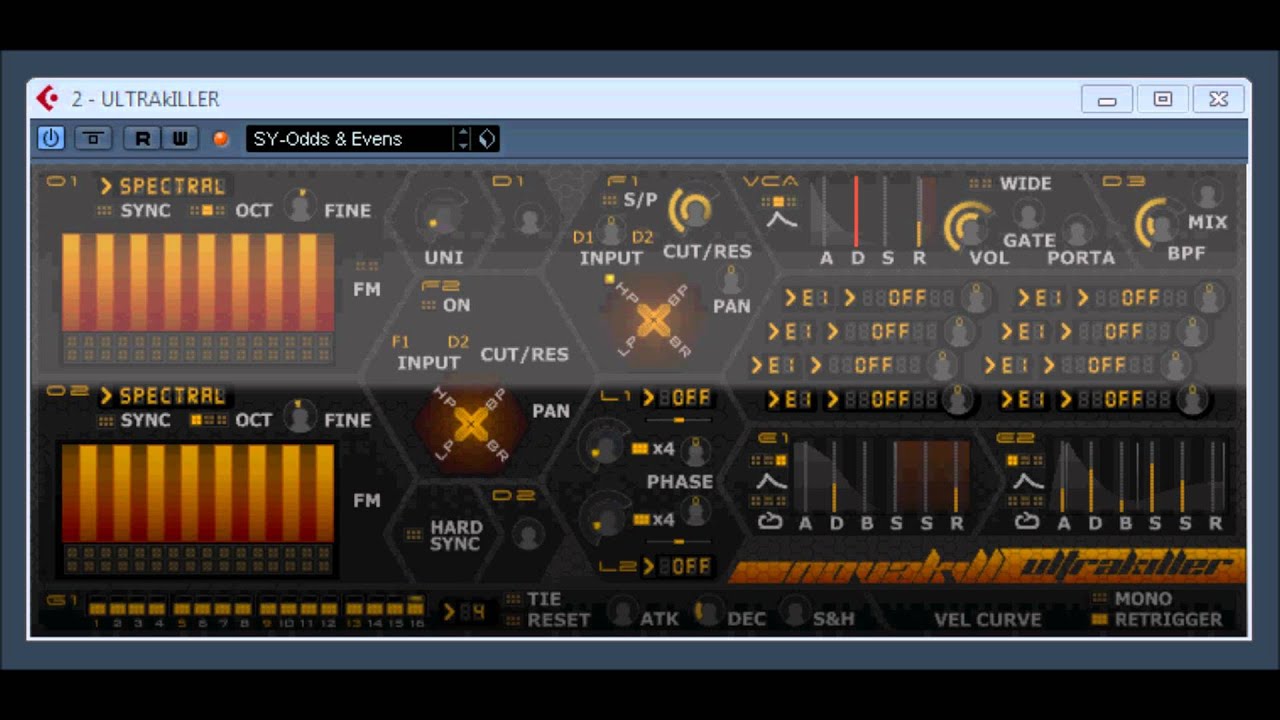Enable Write automation with the W button

click(x=179, y=138)
